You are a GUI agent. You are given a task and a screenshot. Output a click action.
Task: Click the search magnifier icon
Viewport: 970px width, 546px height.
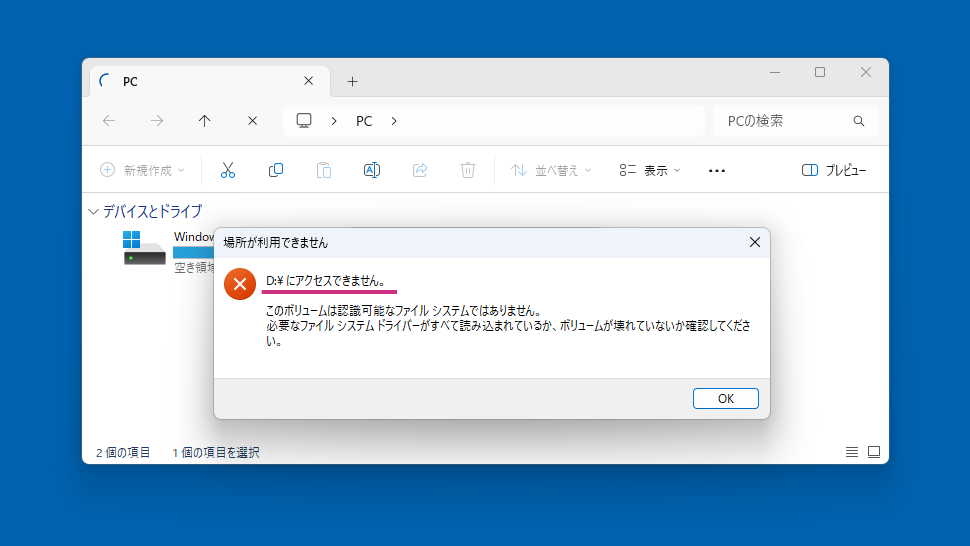click(x=859, y=121)
